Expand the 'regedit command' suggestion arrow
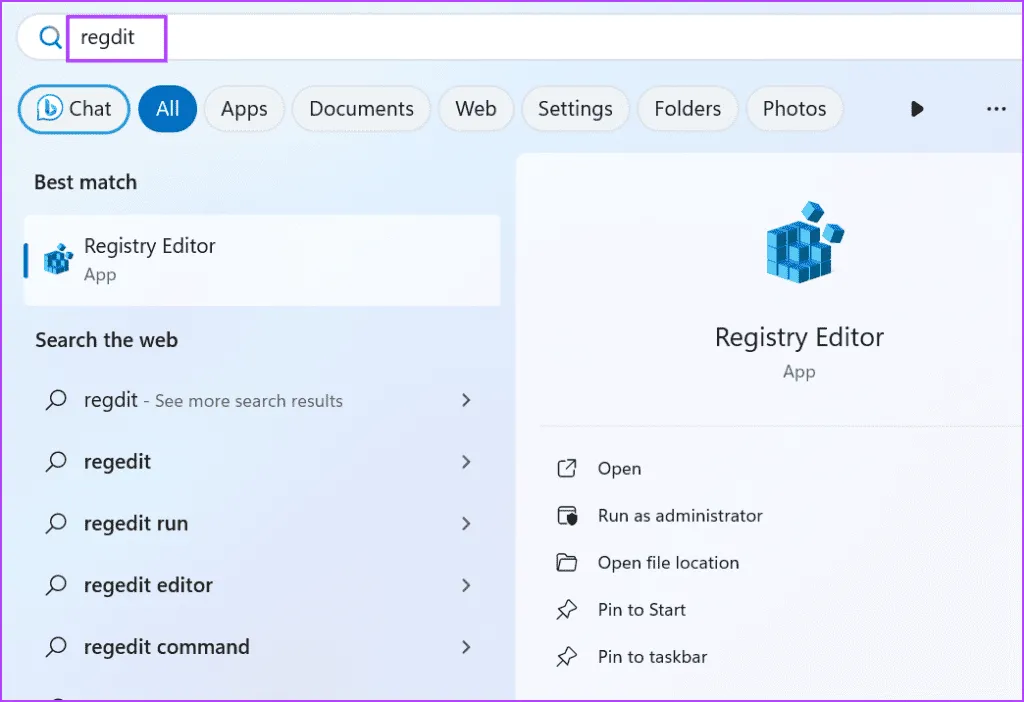 [x=465, y=647]
